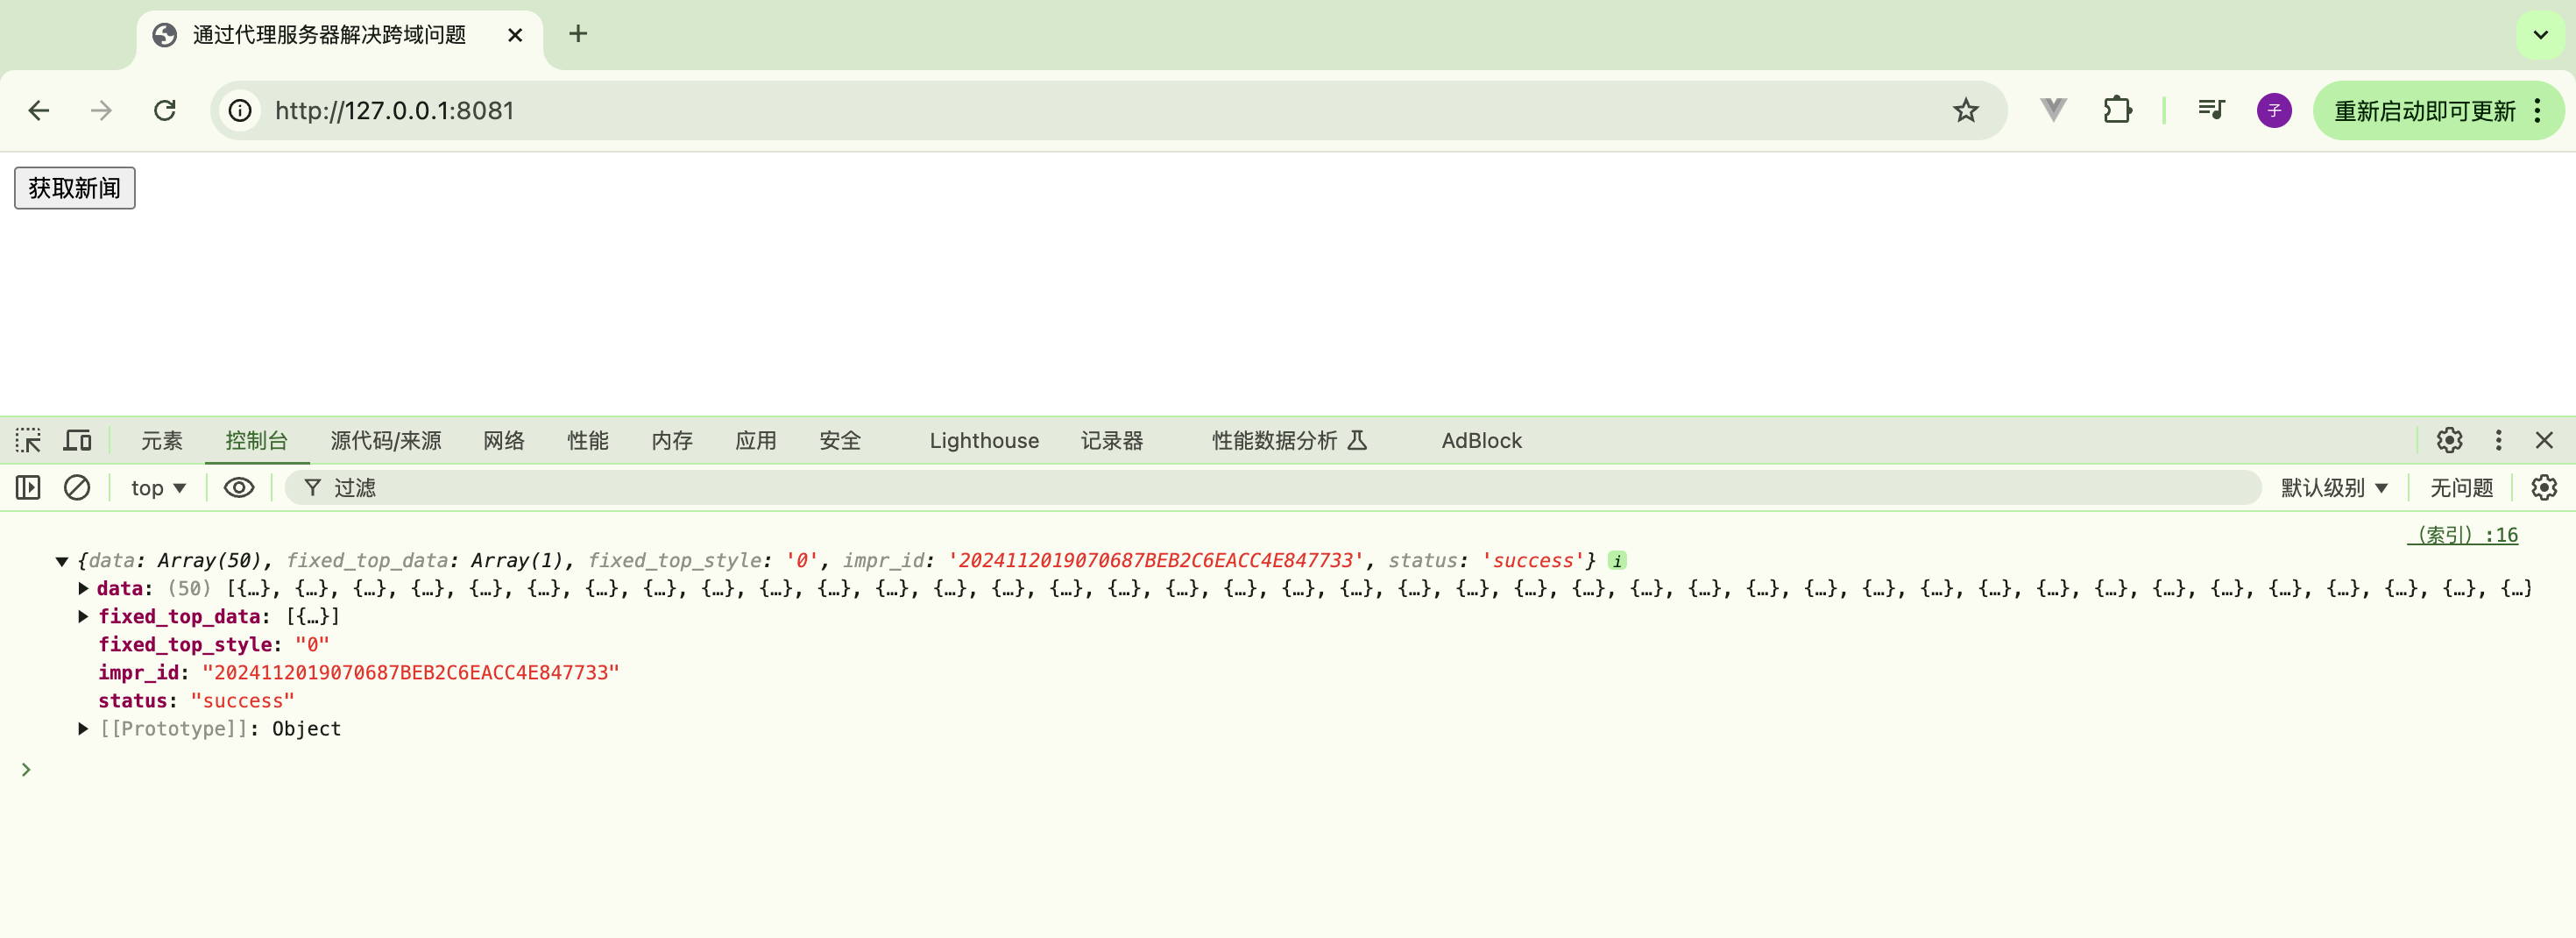The image size is (2576, 938).
Task: Open the tab search dropdown chevron
Action: point(2540,35)
